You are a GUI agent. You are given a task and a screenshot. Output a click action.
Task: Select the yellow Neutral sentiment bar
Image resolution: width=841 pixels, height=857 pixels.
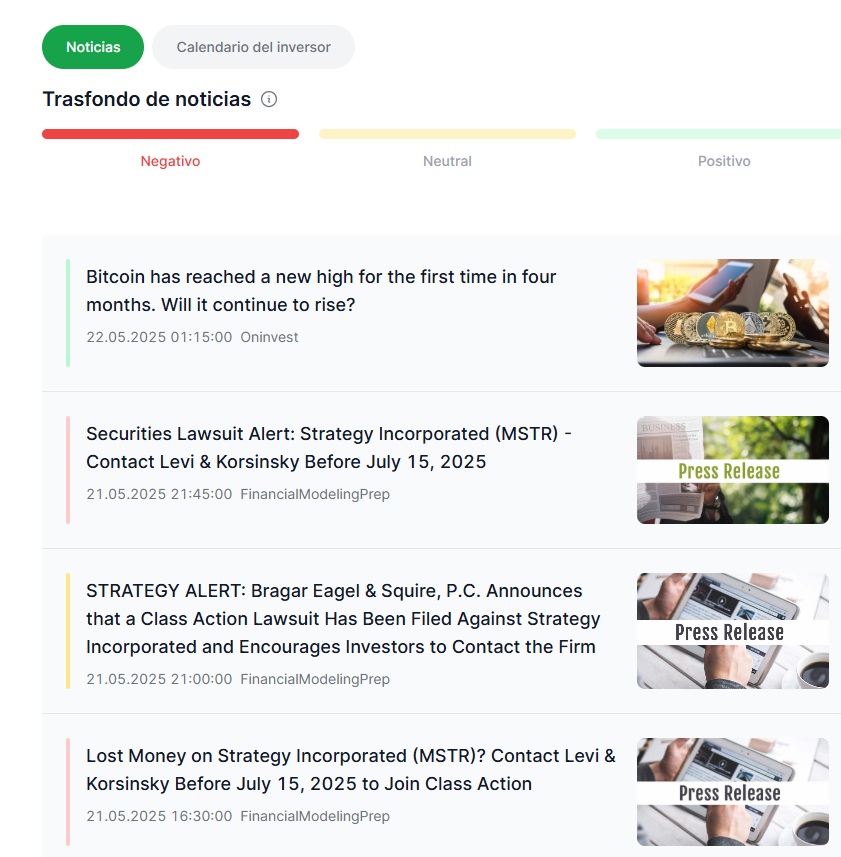pos(448,134)
